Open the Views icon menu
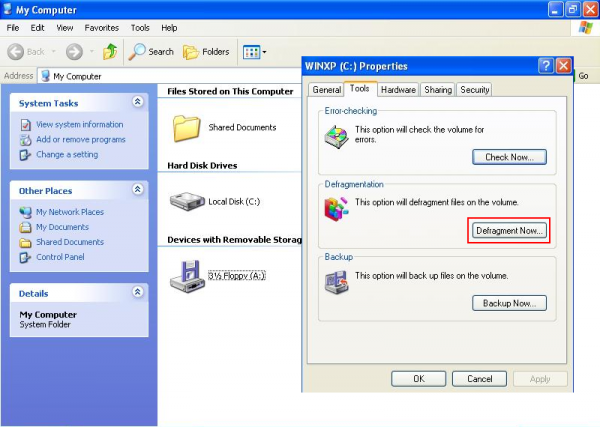The height and width of the screenshot is (427, 600). (x=254, y=52)
